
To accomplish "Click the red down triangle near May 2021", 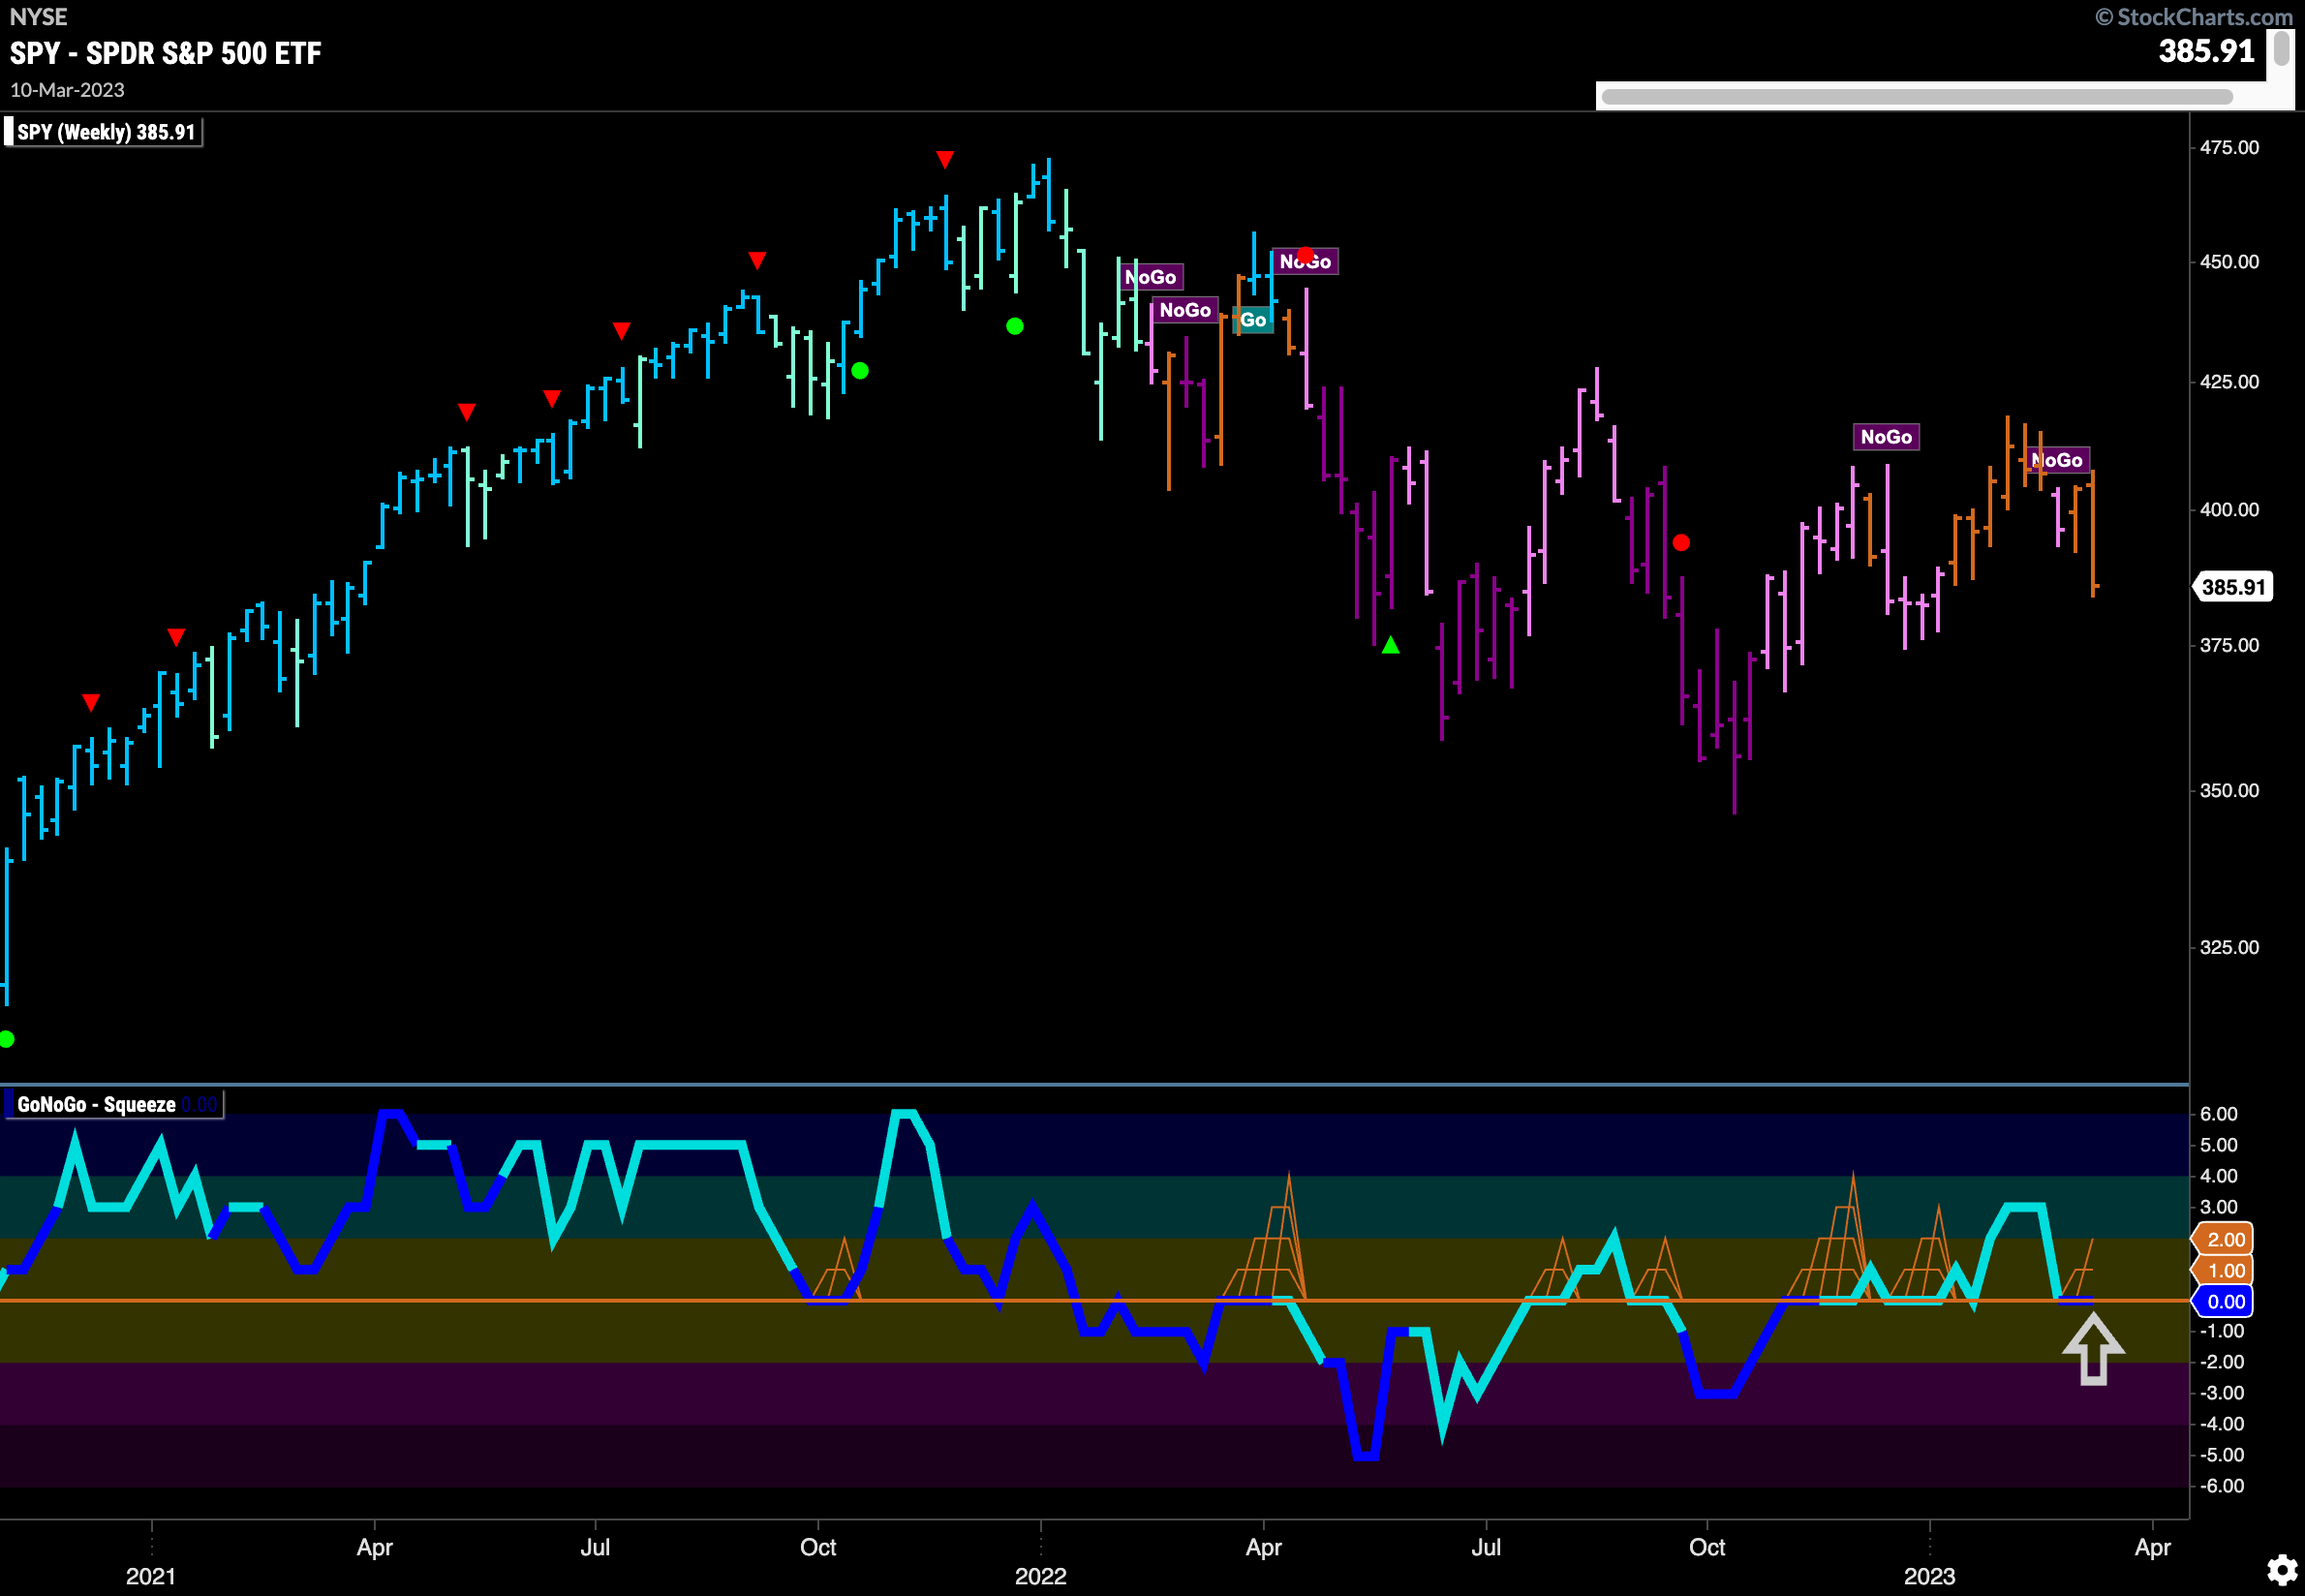I will (467, 412).
